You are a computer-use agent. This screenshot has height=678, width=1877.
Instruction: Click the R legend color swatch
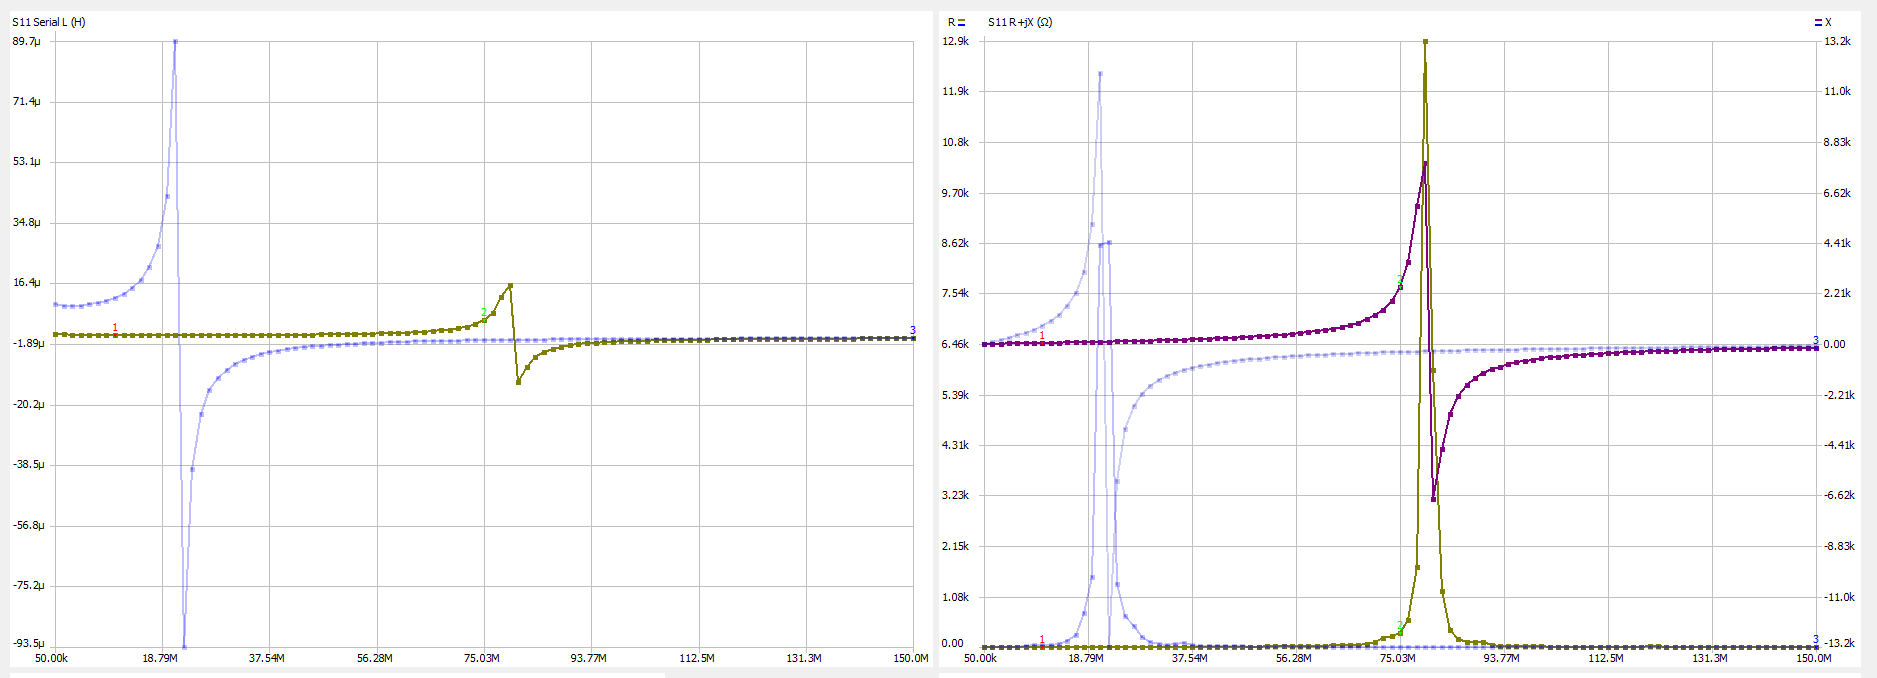point(961,22)
